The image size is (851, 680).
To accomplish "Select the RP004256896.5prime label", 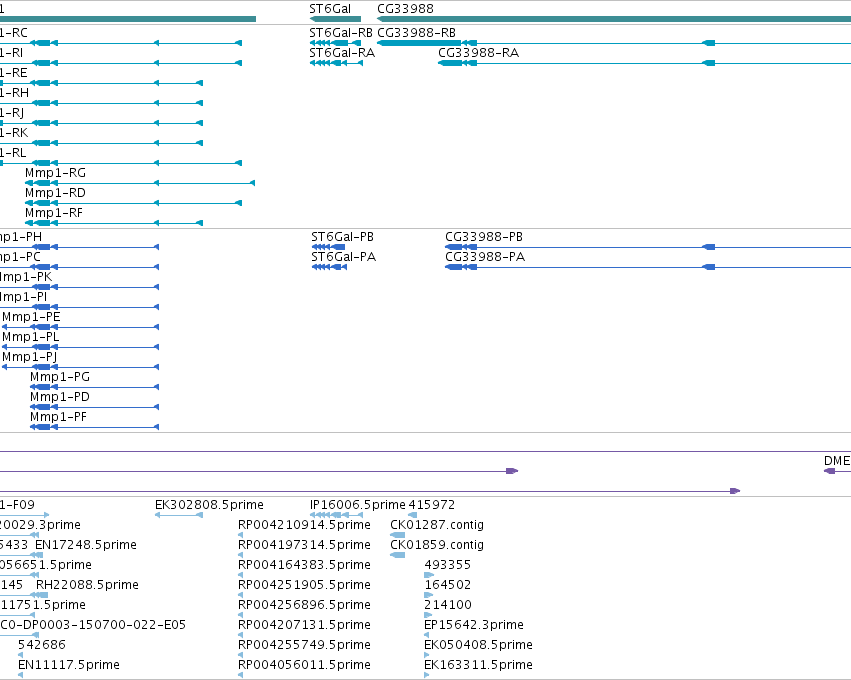I will (x=304, y=605).
